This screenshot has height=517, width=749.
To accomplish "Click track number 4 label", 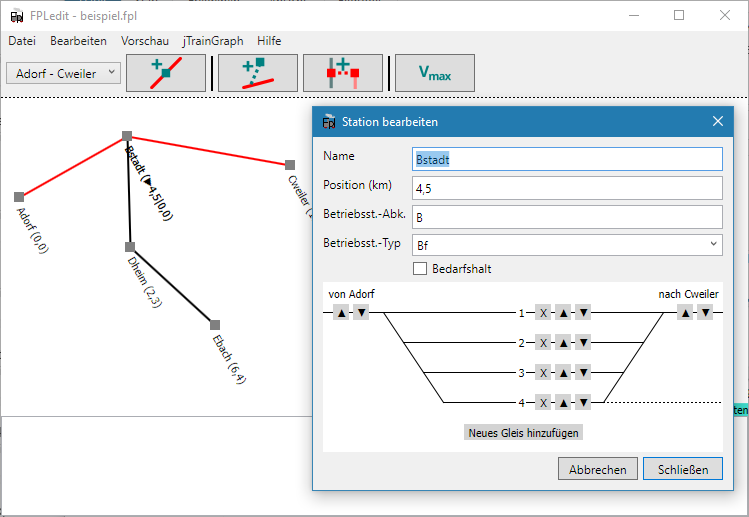I will (522, 403).
